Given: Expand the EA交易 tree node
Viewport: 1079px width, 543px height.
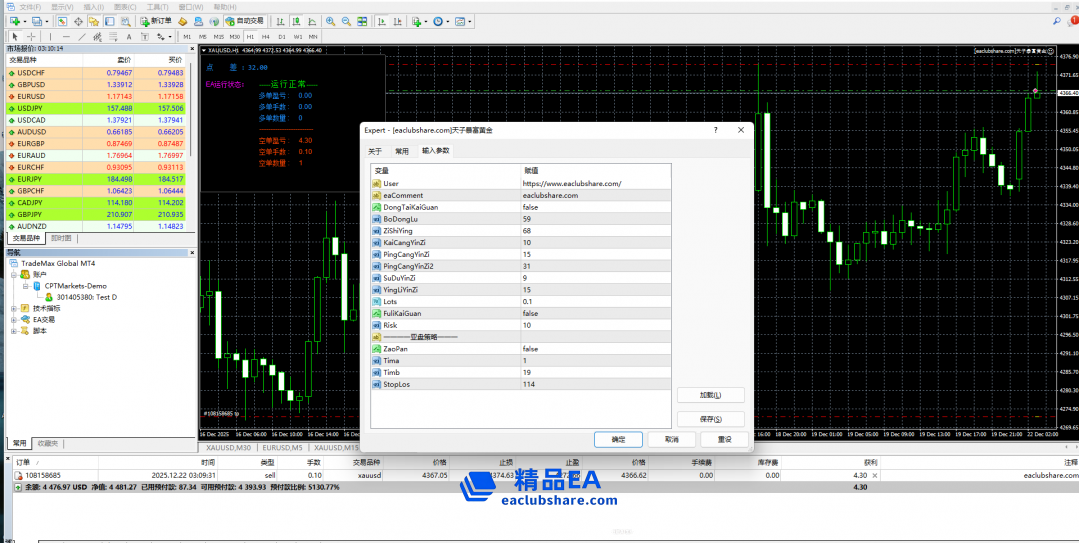Looking at the screenshot, I should [x=14, y=319].
